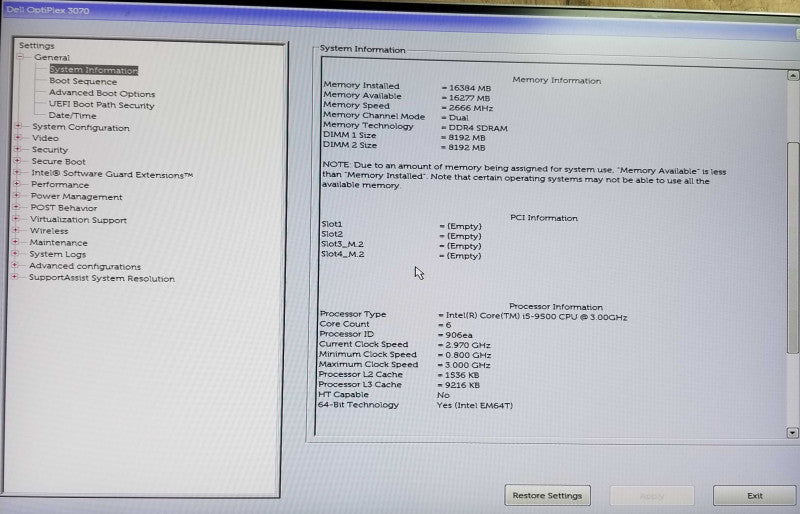Select the Secure Boot label
The image size is (800, 514).
tap(58, 162)
